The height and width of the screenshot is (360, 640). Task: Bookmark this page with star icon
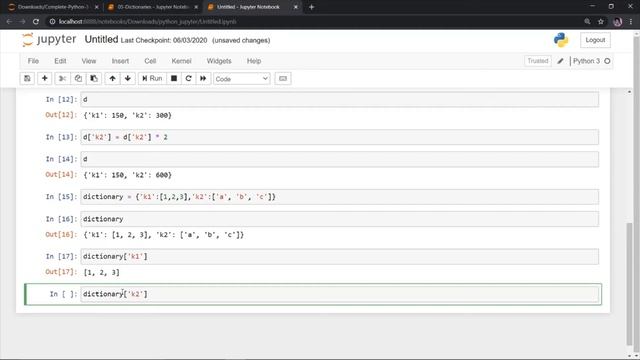pyautogui.click(x=600, y=22)
